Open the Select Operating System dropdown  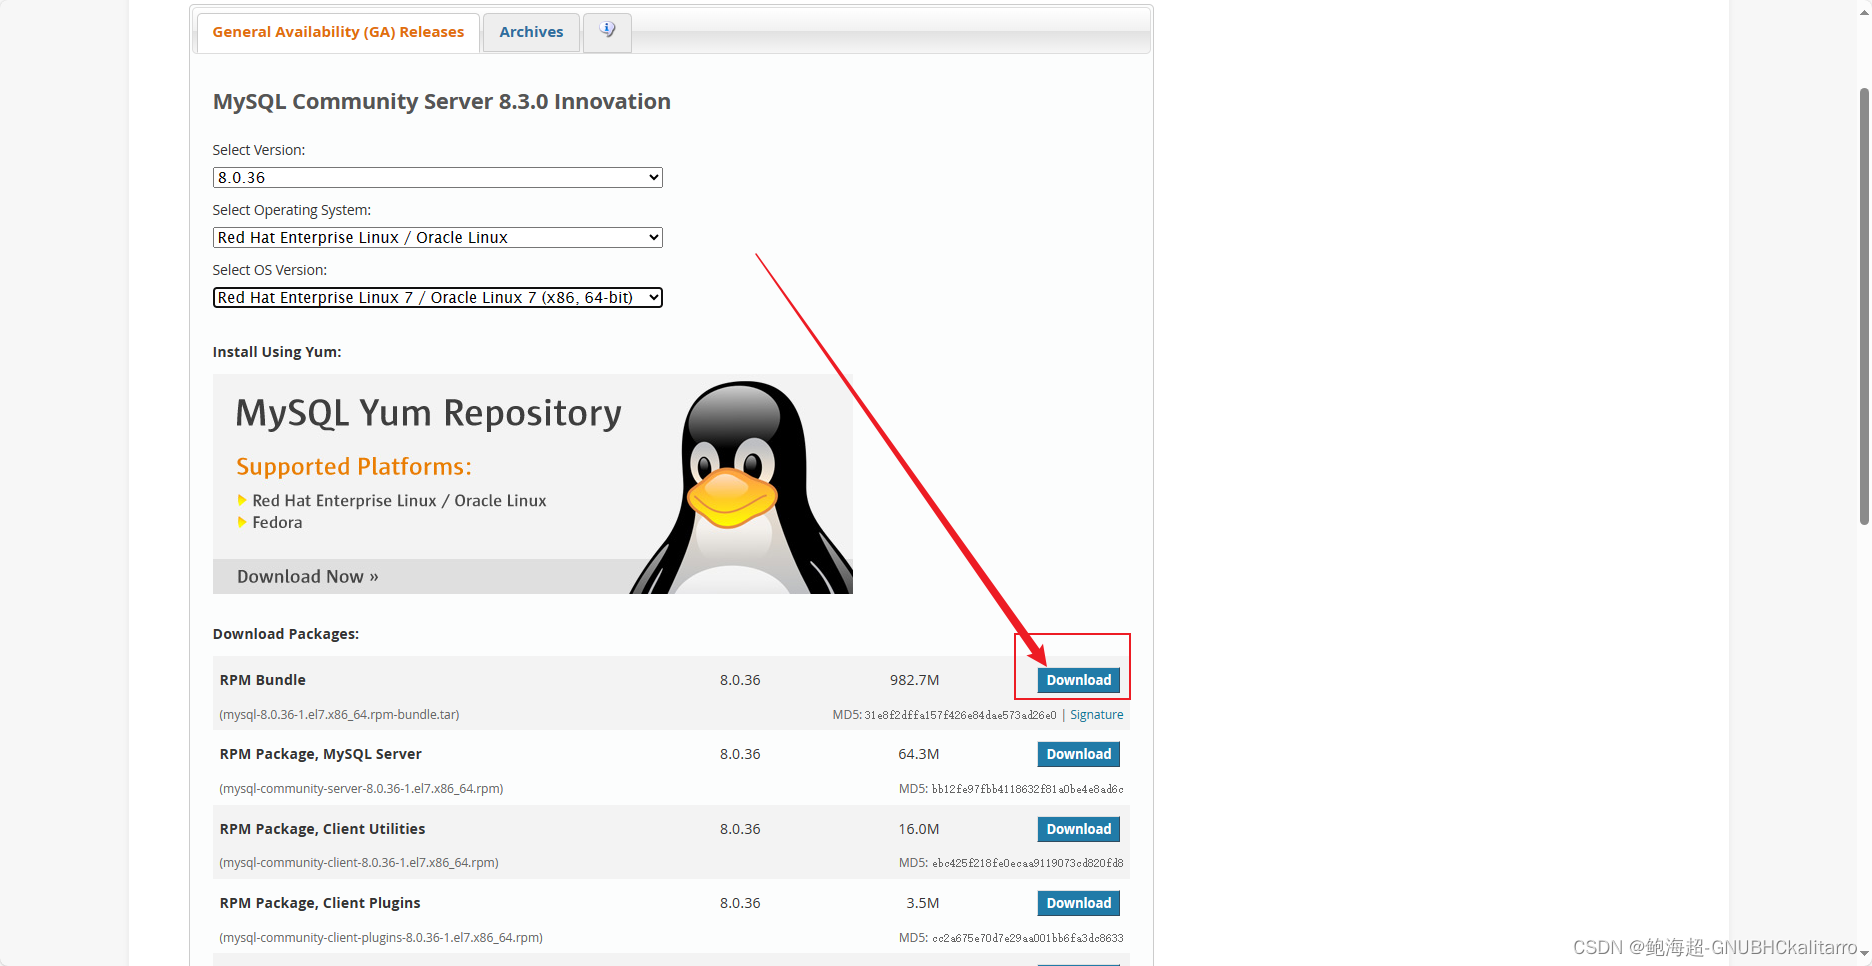pyautogui.click(x=437, y=238)
